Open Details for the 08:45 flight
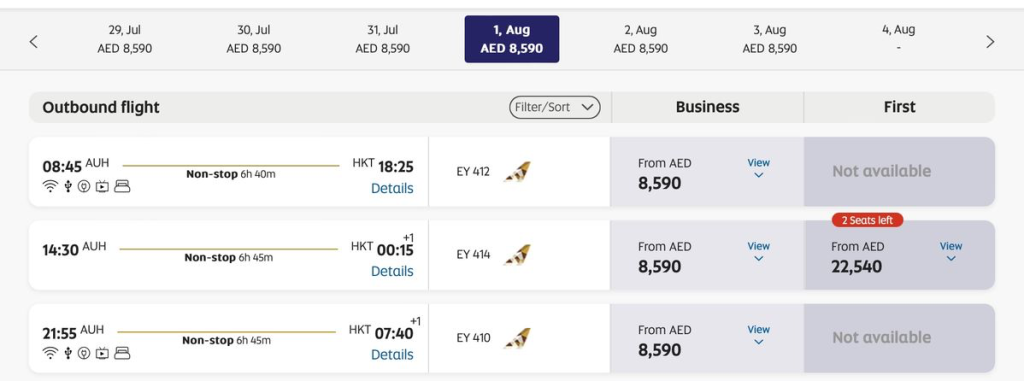Viewport: 1024px width, 381px height. pos(392,188)
